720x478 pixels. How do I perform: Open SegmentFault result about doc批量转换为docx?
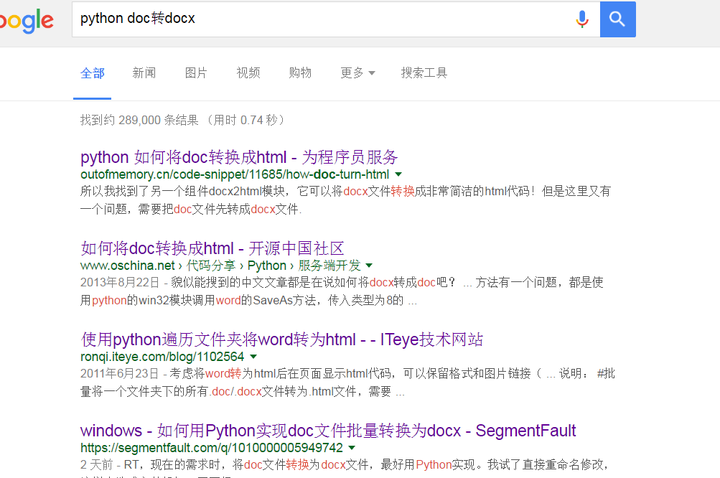click(x=328, y=431)
